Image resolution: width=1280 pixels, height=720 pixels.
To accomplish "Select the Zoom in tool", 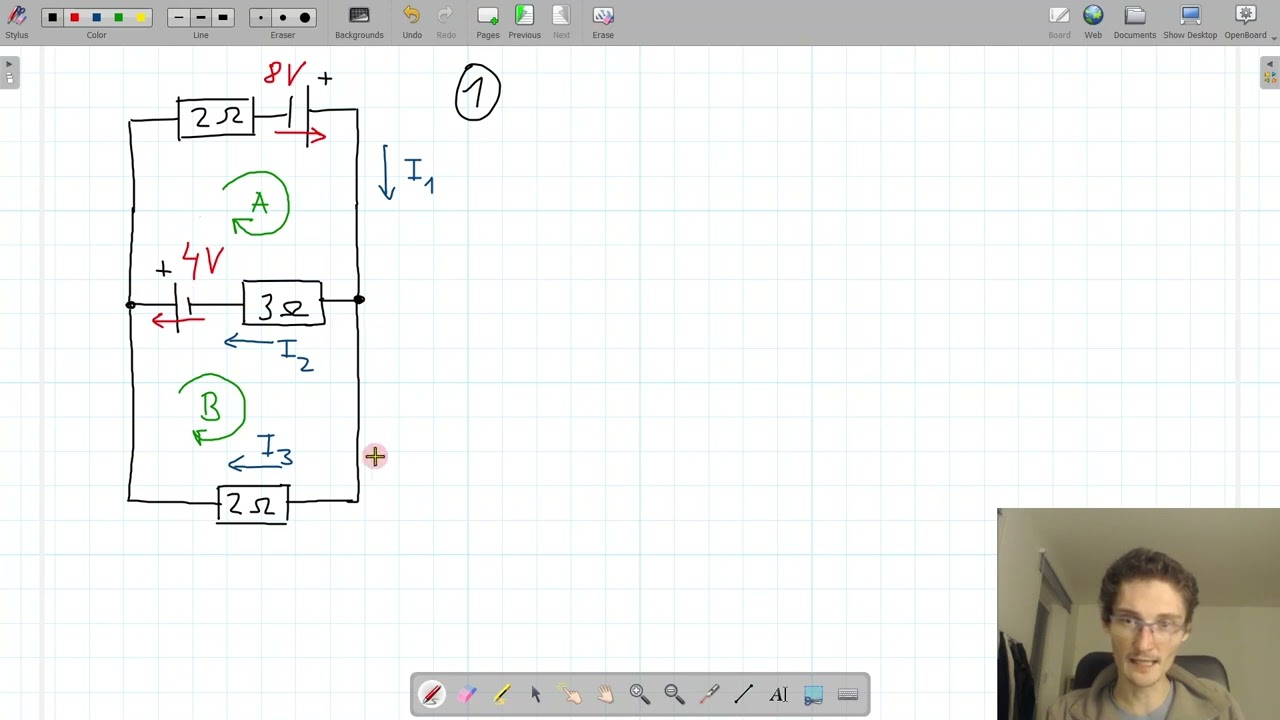I will pos(639,694).
